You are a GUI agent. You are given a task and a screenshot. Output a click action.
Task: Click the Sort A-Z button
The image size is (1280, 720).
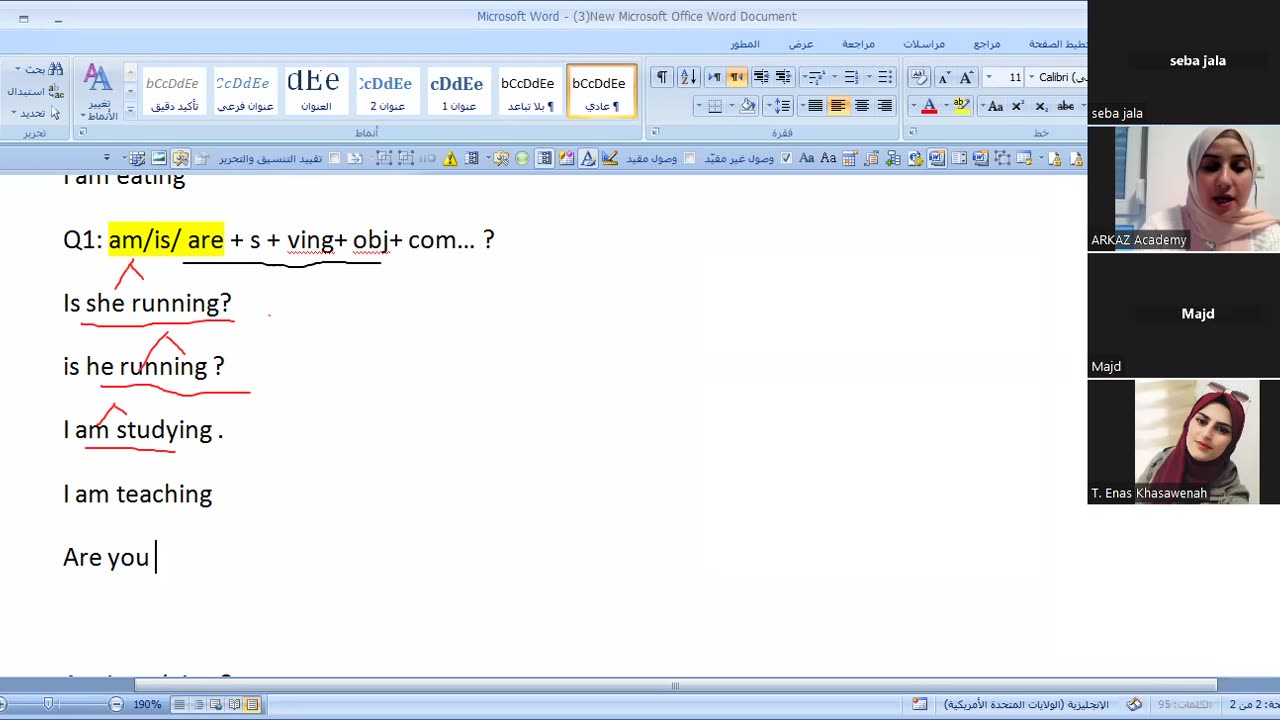[x=689, y=77]
